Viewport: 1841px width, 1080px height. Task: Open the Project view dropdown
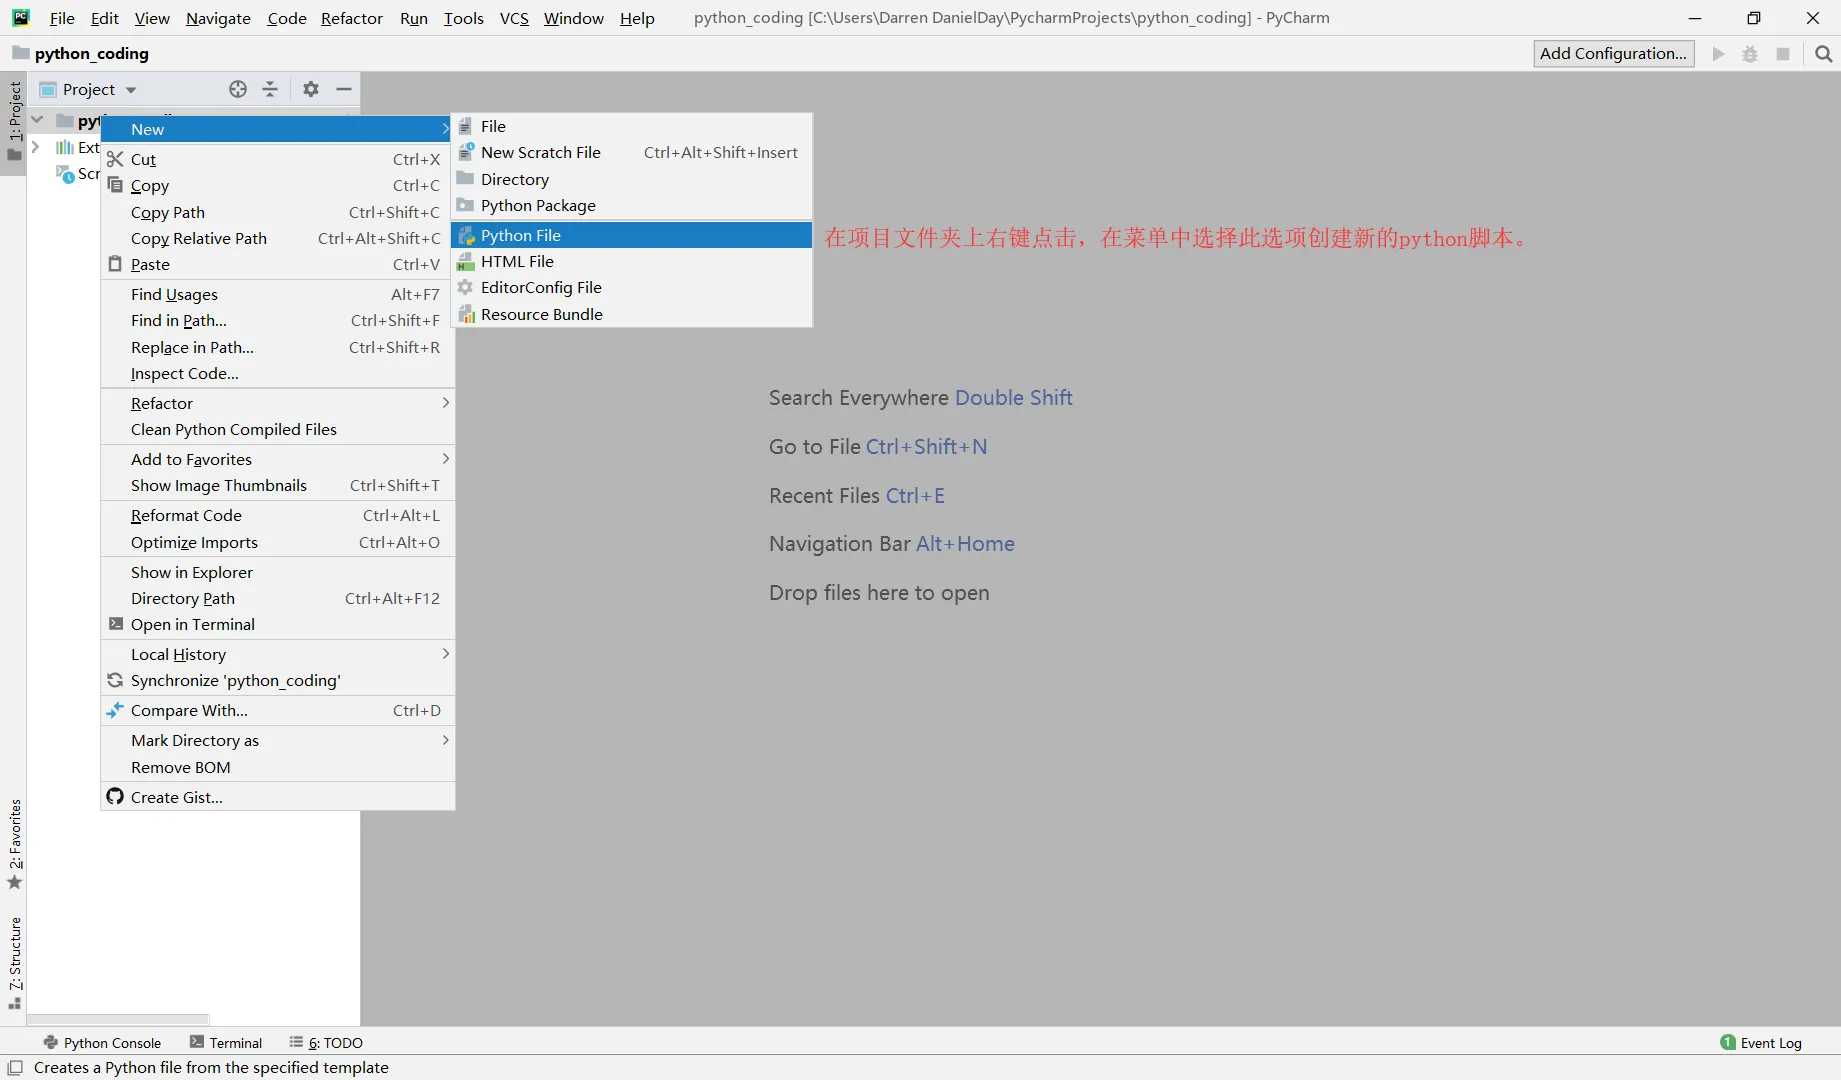131,90
